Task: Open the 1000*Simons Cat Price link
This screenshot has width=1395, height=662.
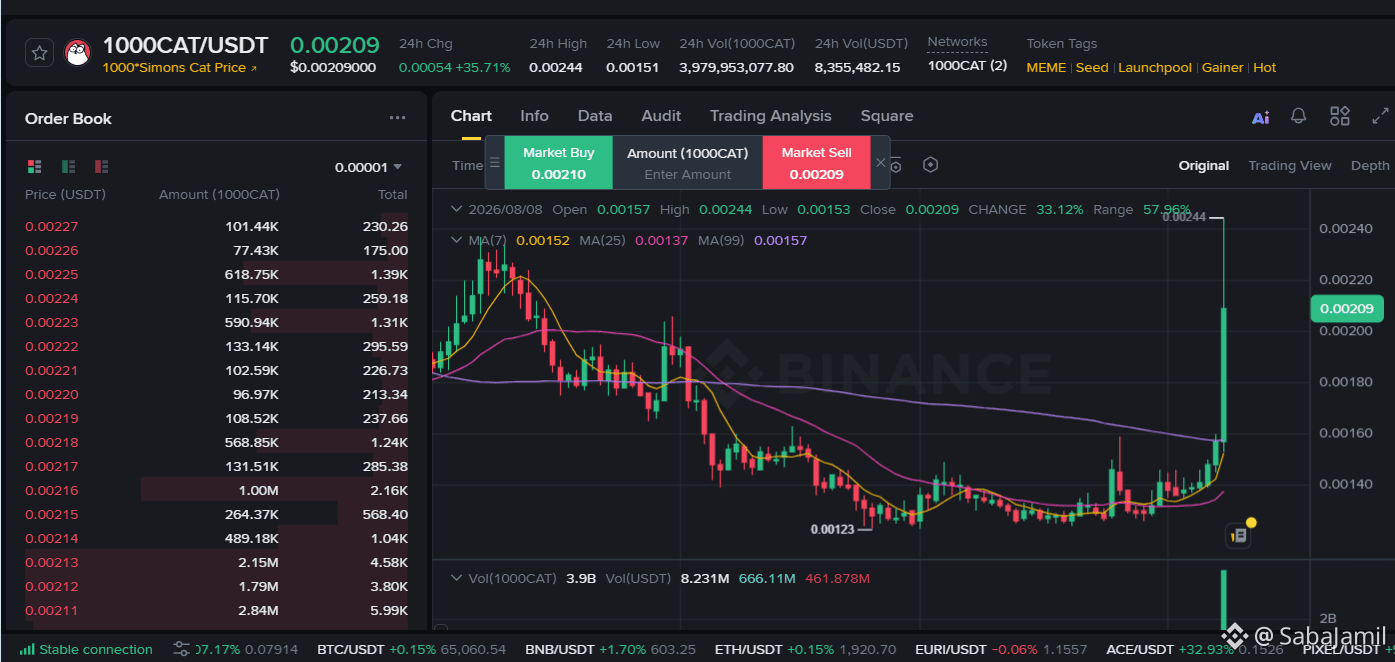Action: point(180,68)
